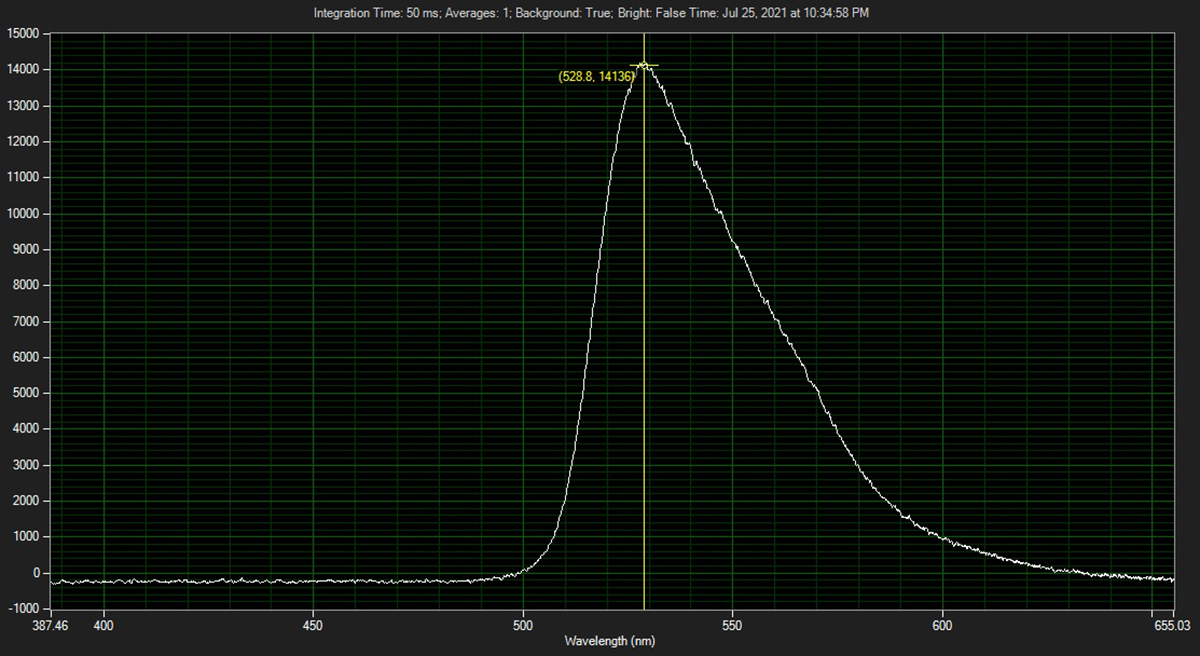Screen dimensions: 1200x656
Task: Select the -1000 y-axis label
Action: point(22,609)
